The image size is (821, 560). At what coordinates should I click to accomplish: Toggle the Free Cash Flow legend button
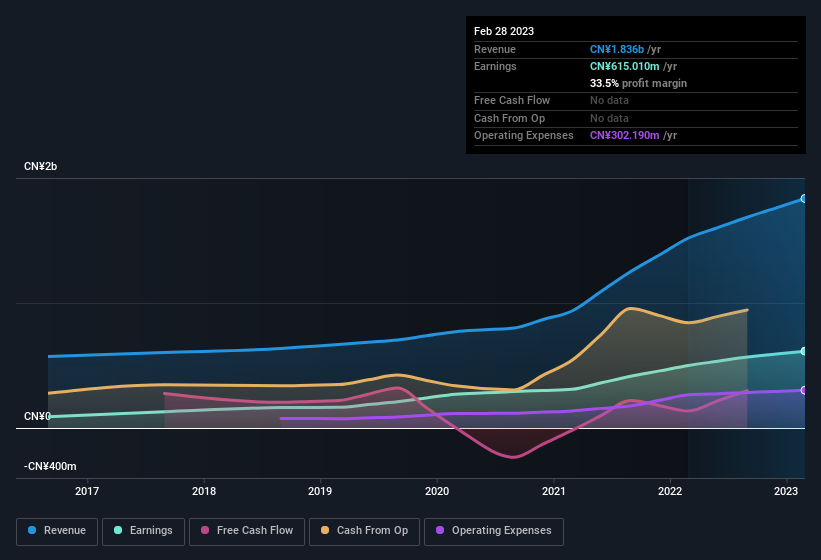(x=247, y=531)
